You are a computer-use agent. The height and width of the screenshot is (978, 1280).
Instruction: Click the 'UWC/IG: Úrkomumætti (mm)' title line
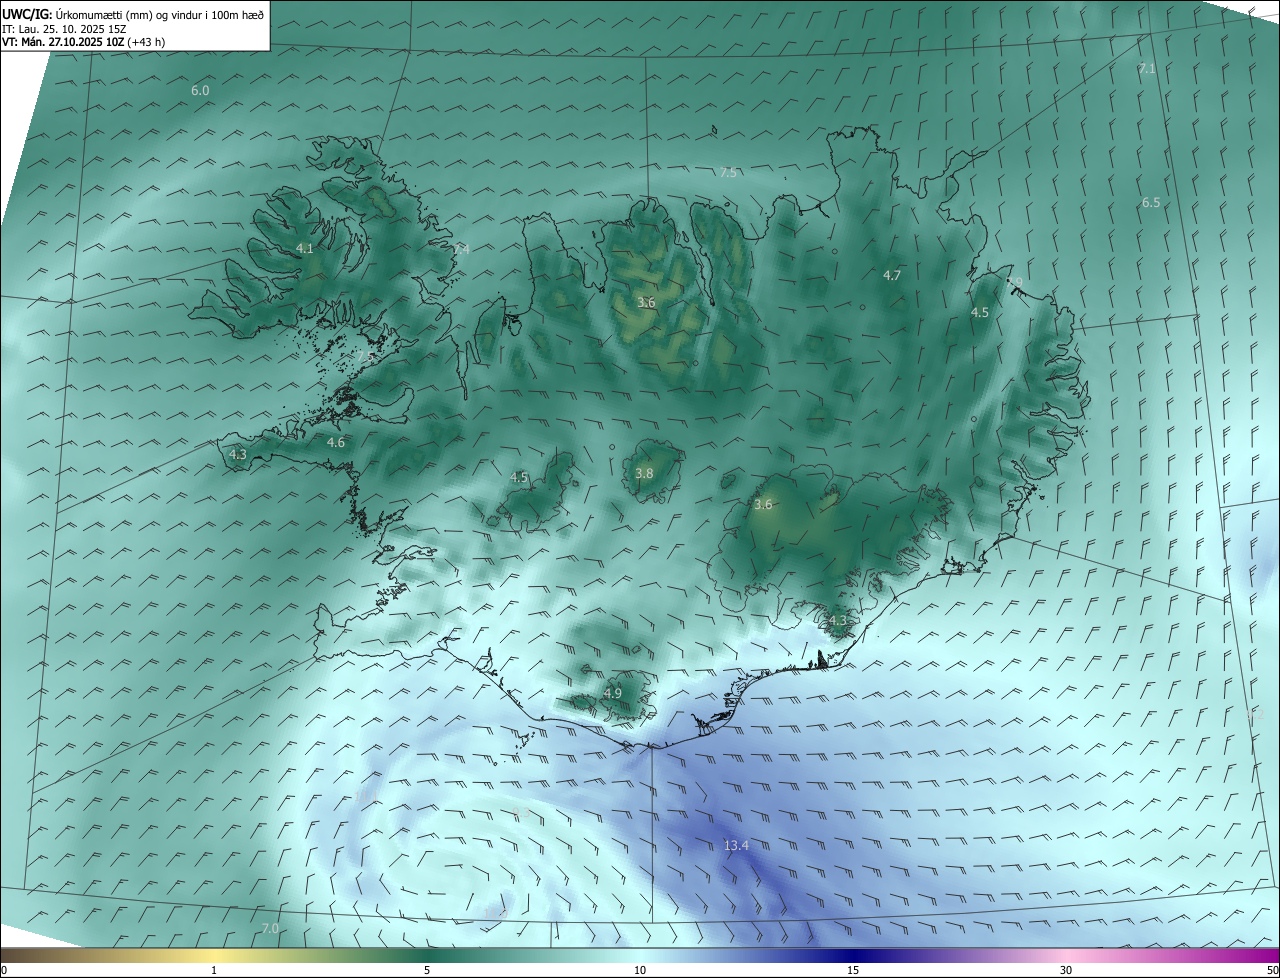point(133,15)
